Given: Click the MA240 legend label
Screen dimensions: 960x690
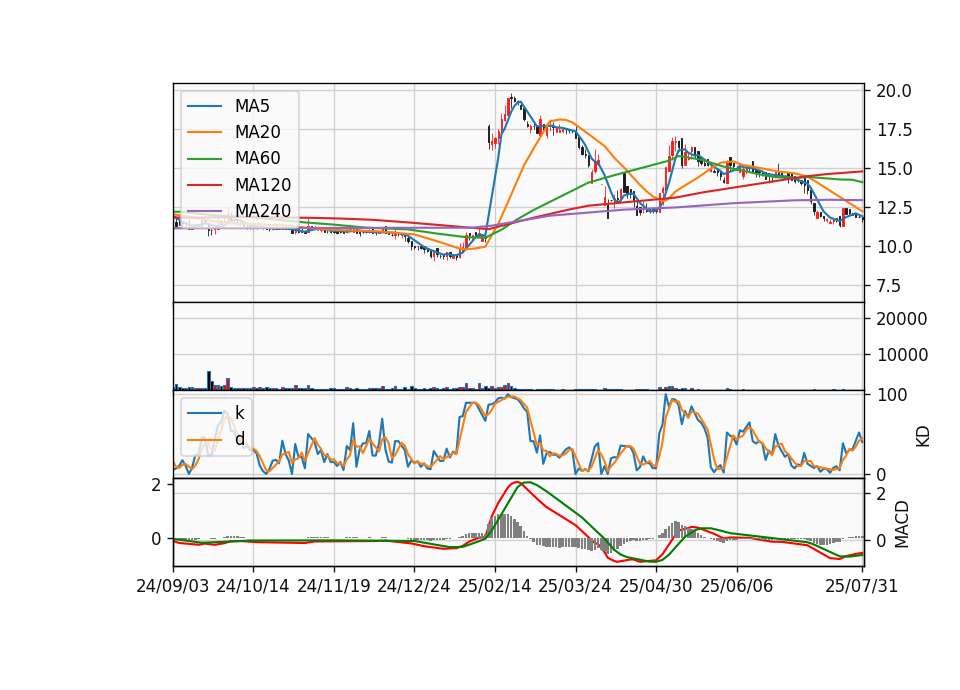Looking at the screenshot, I should pyautogui.click(x=263, y=211).
